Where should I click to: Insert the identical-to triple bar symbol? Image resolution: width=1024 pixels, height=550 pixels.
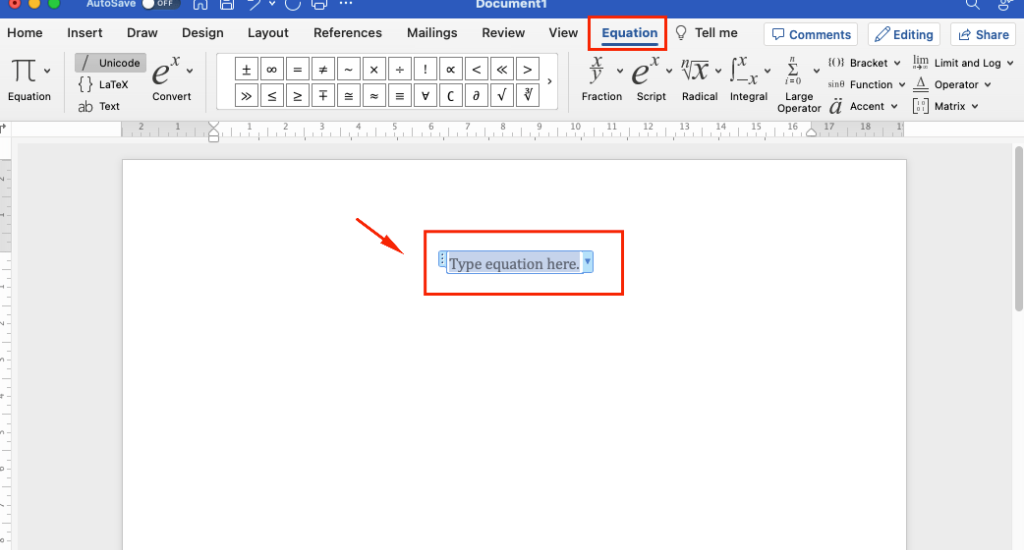(399, 96)
